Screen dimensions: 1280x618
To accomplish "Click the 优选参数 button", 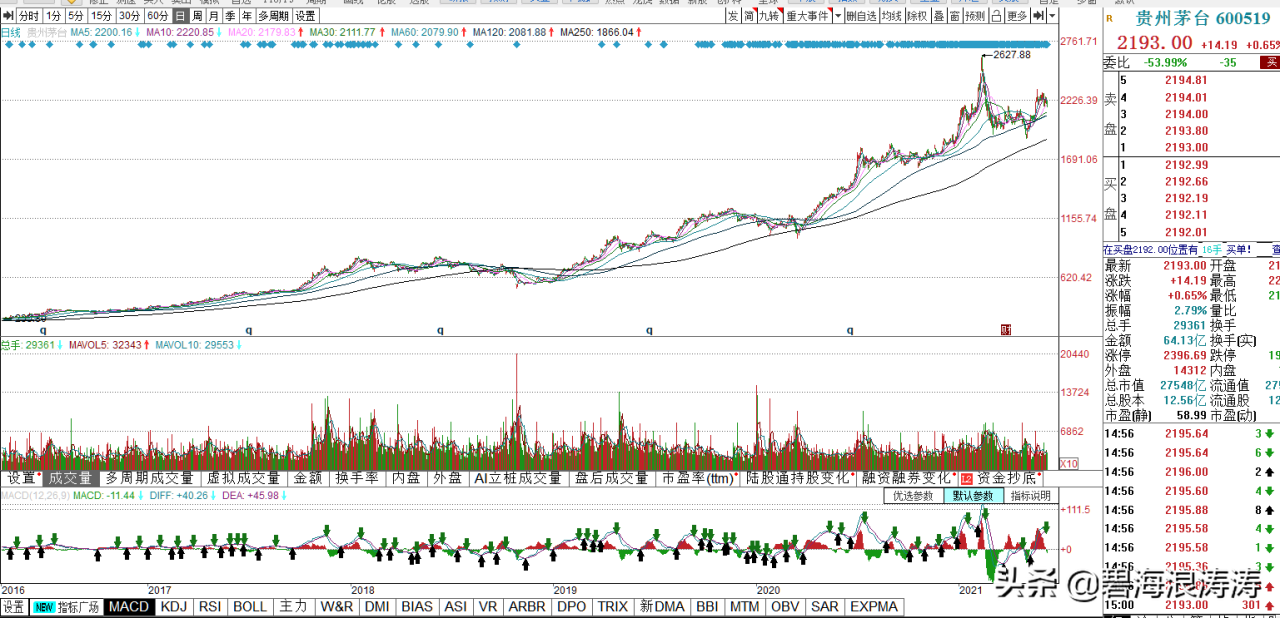I will (913, 496).
